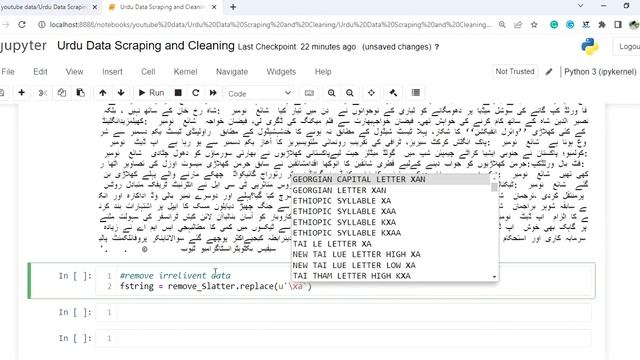The image size is (640, 360).
Task: Click the Python logo icon
Action: (590, 47)
